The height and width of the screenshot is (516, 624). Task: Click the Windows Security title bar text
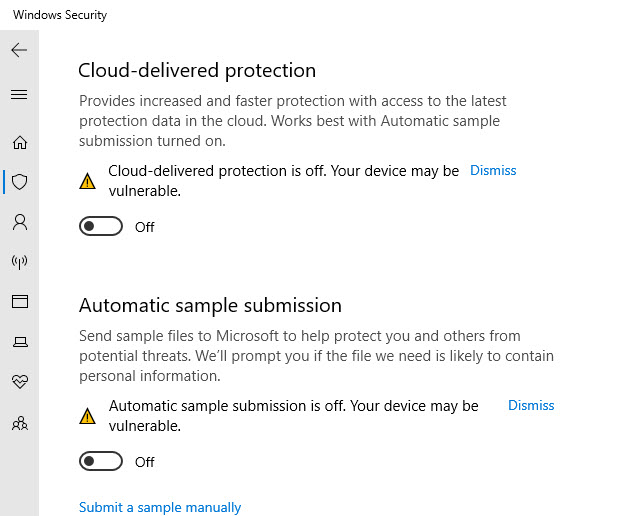[x=60, y=15]
